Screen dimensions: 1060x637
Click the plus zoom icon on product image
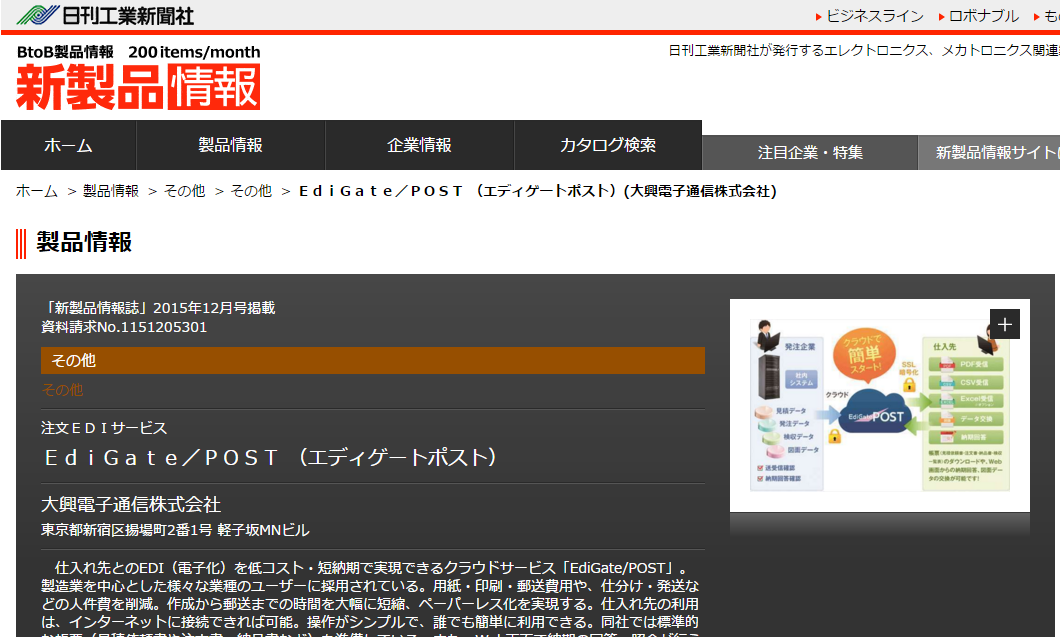click(x=1004, y=323)
